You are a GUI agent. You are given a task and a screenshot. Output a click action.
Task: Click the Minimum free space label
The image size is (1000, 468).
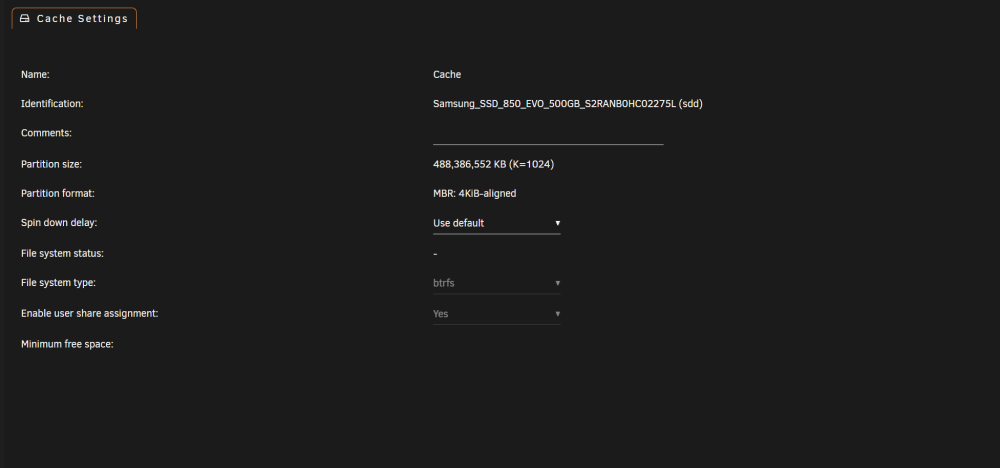(x=67, y=344)
